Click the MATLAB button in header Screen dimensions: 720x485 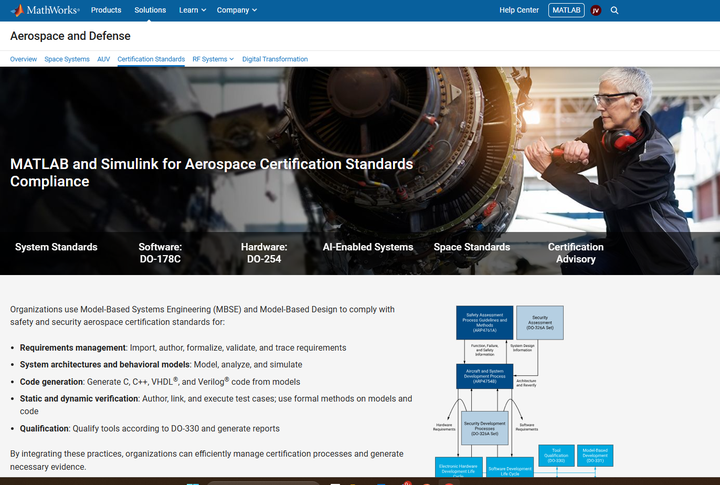click(x=566, y=10)
